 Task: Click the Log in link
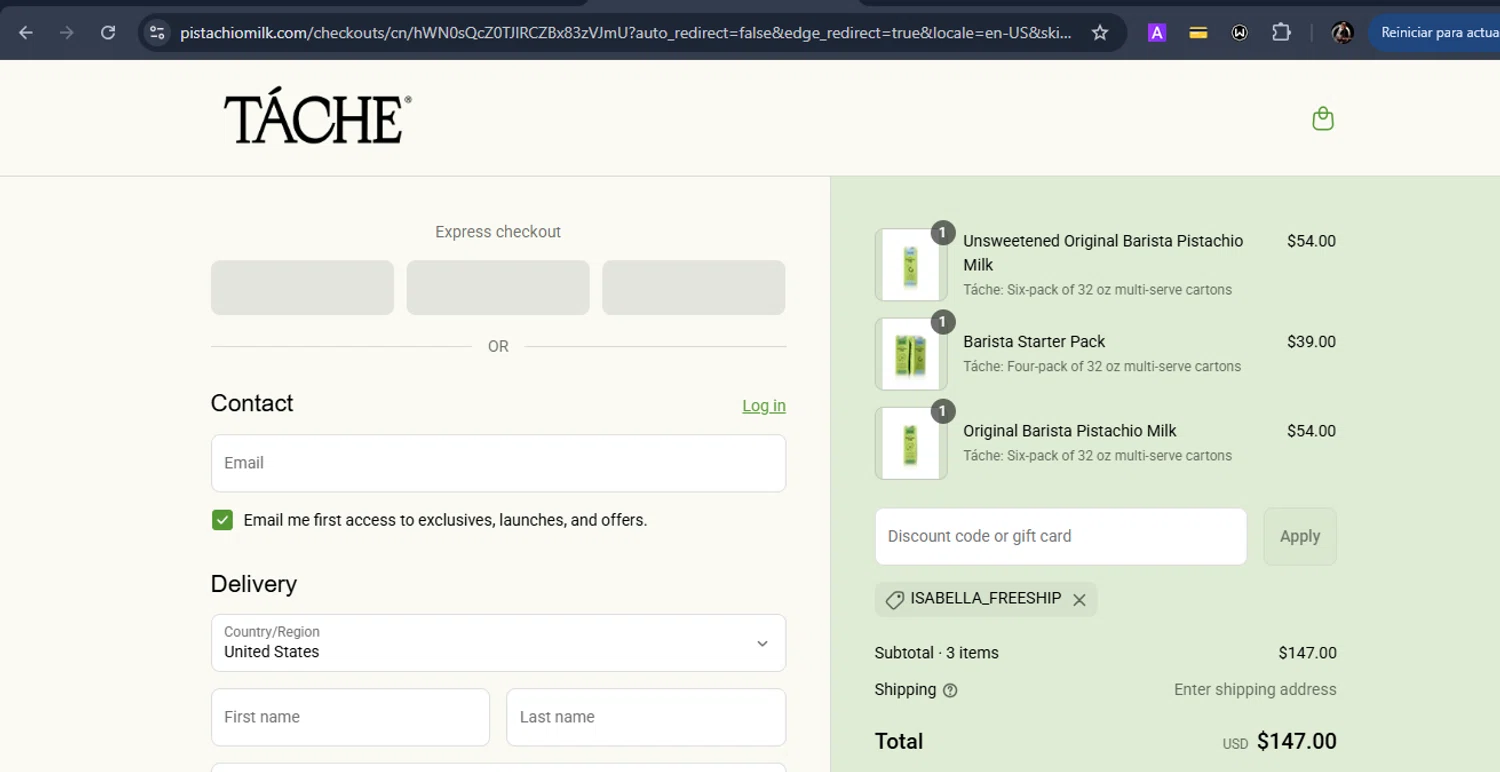click(764, 406)
